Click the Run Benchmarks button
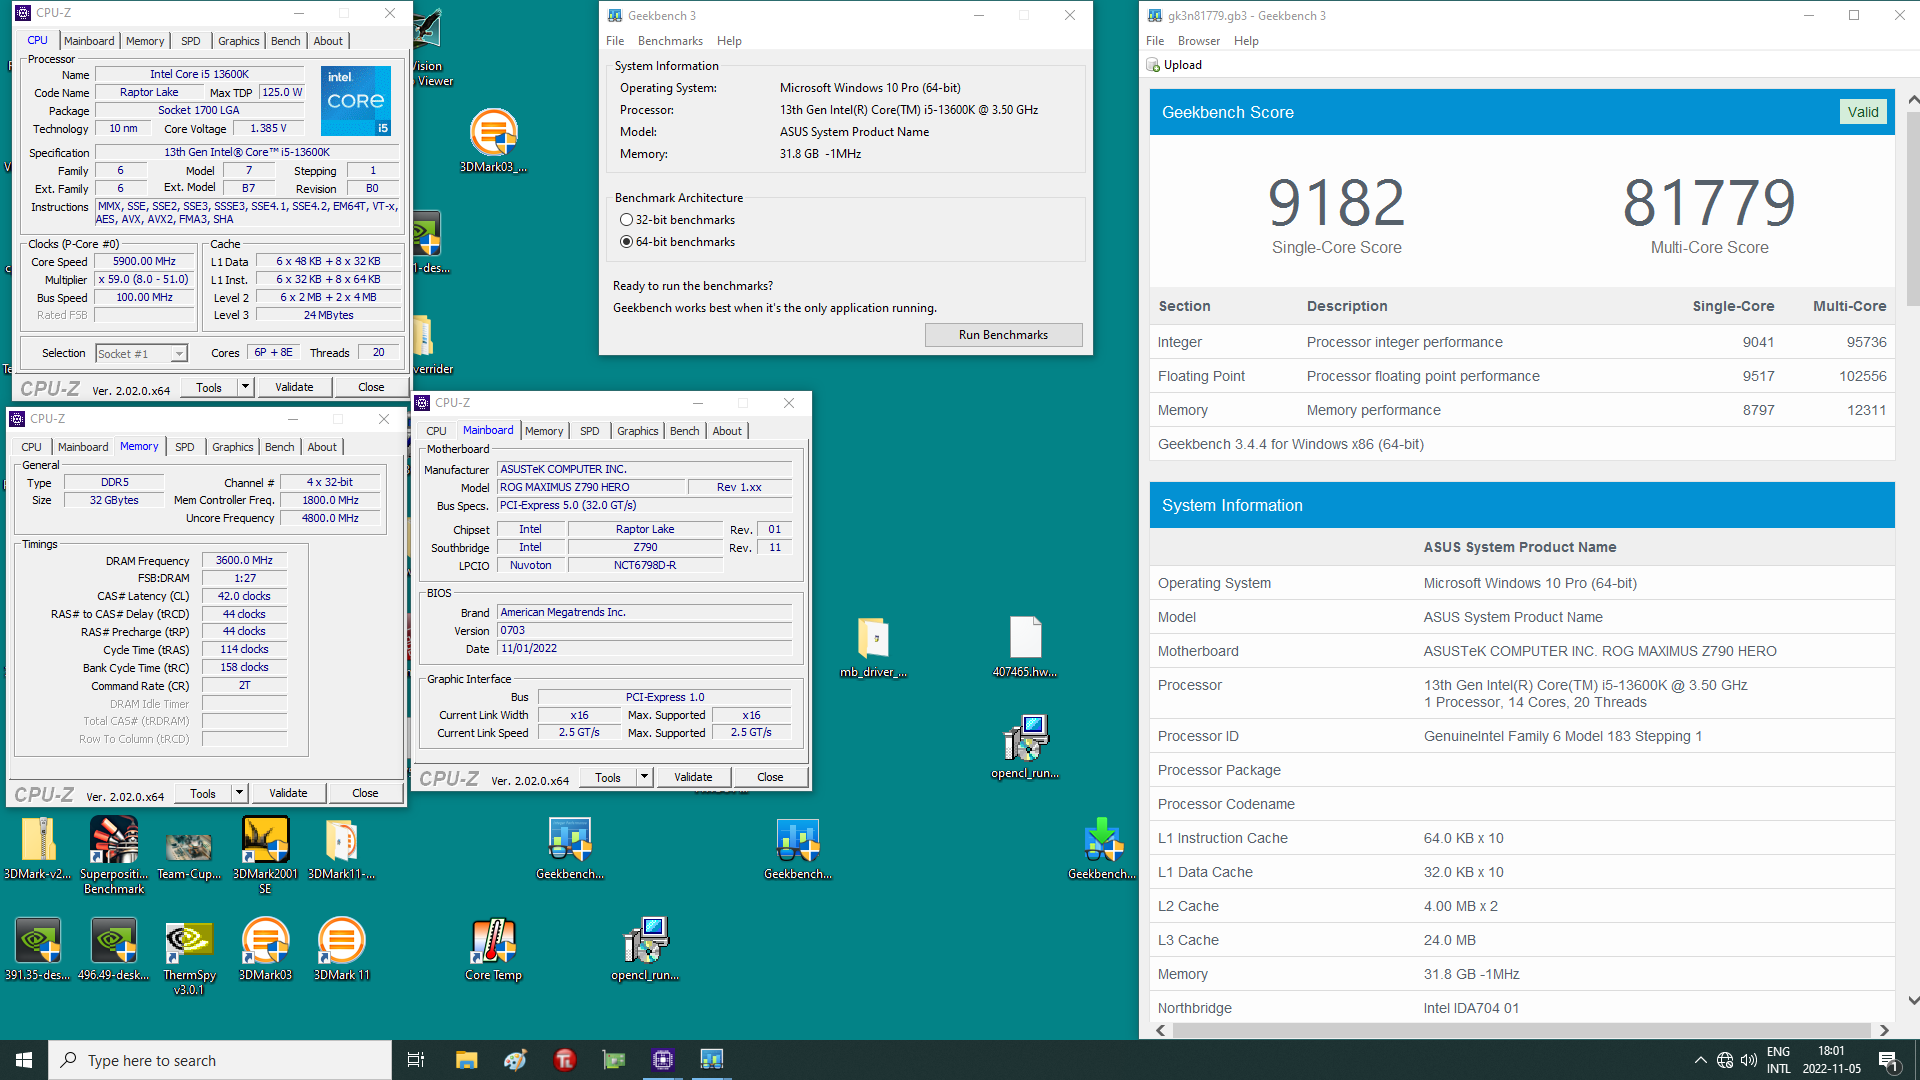Screen dimensions: 1920x1080 point(1003,335)
